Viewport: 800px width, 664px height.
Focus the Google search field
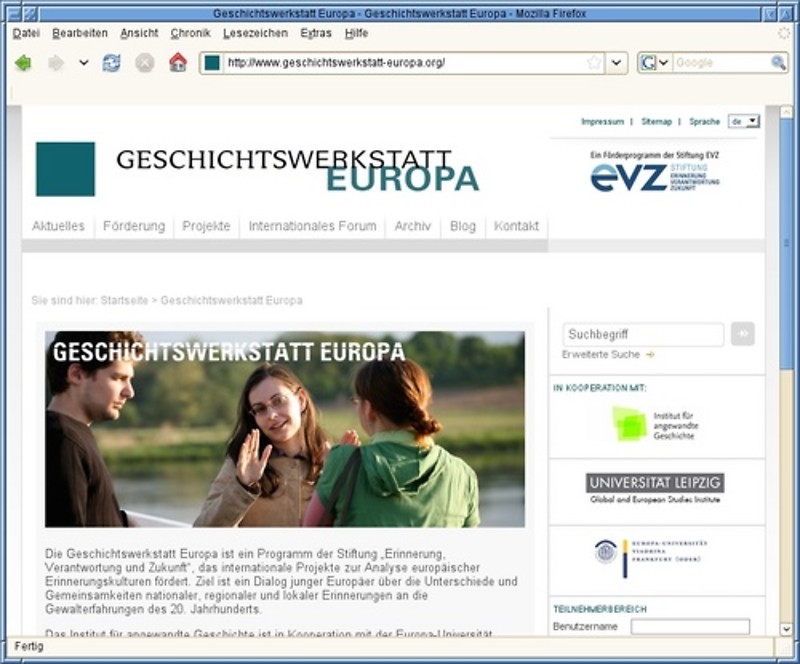pos(720,63)
